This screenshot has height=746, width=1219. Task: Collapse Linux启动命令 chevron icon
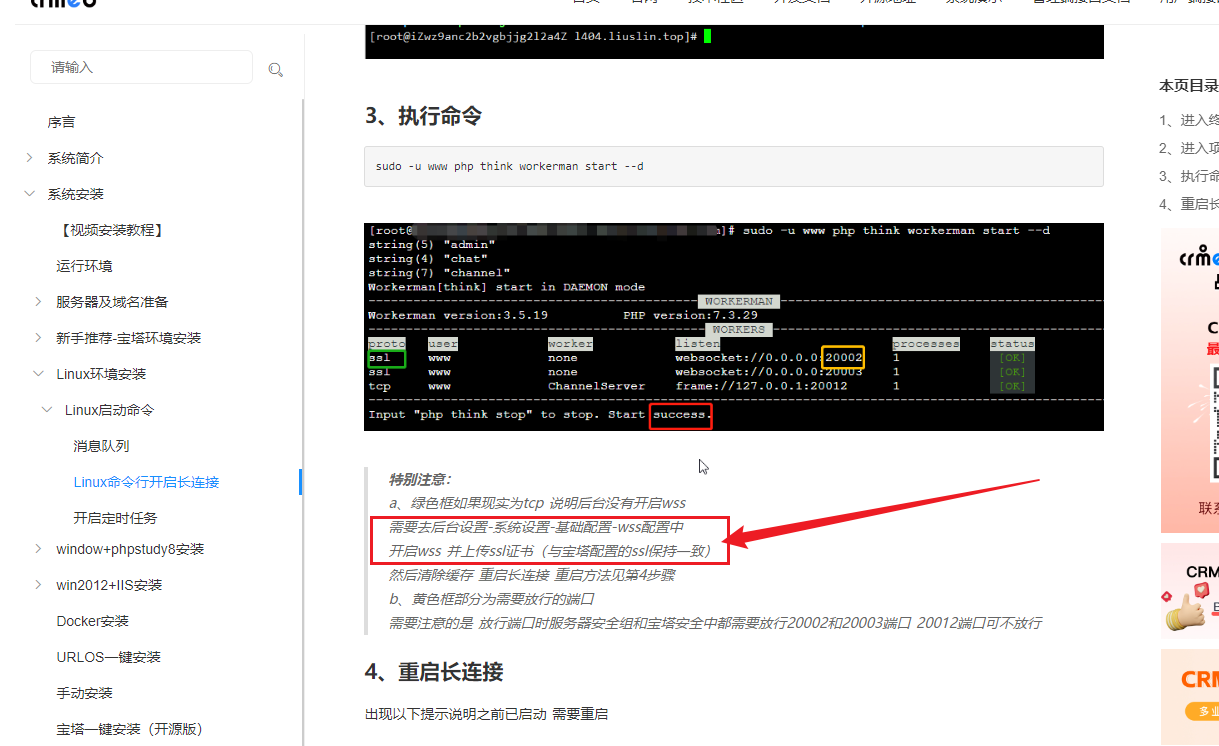point(47,410)
